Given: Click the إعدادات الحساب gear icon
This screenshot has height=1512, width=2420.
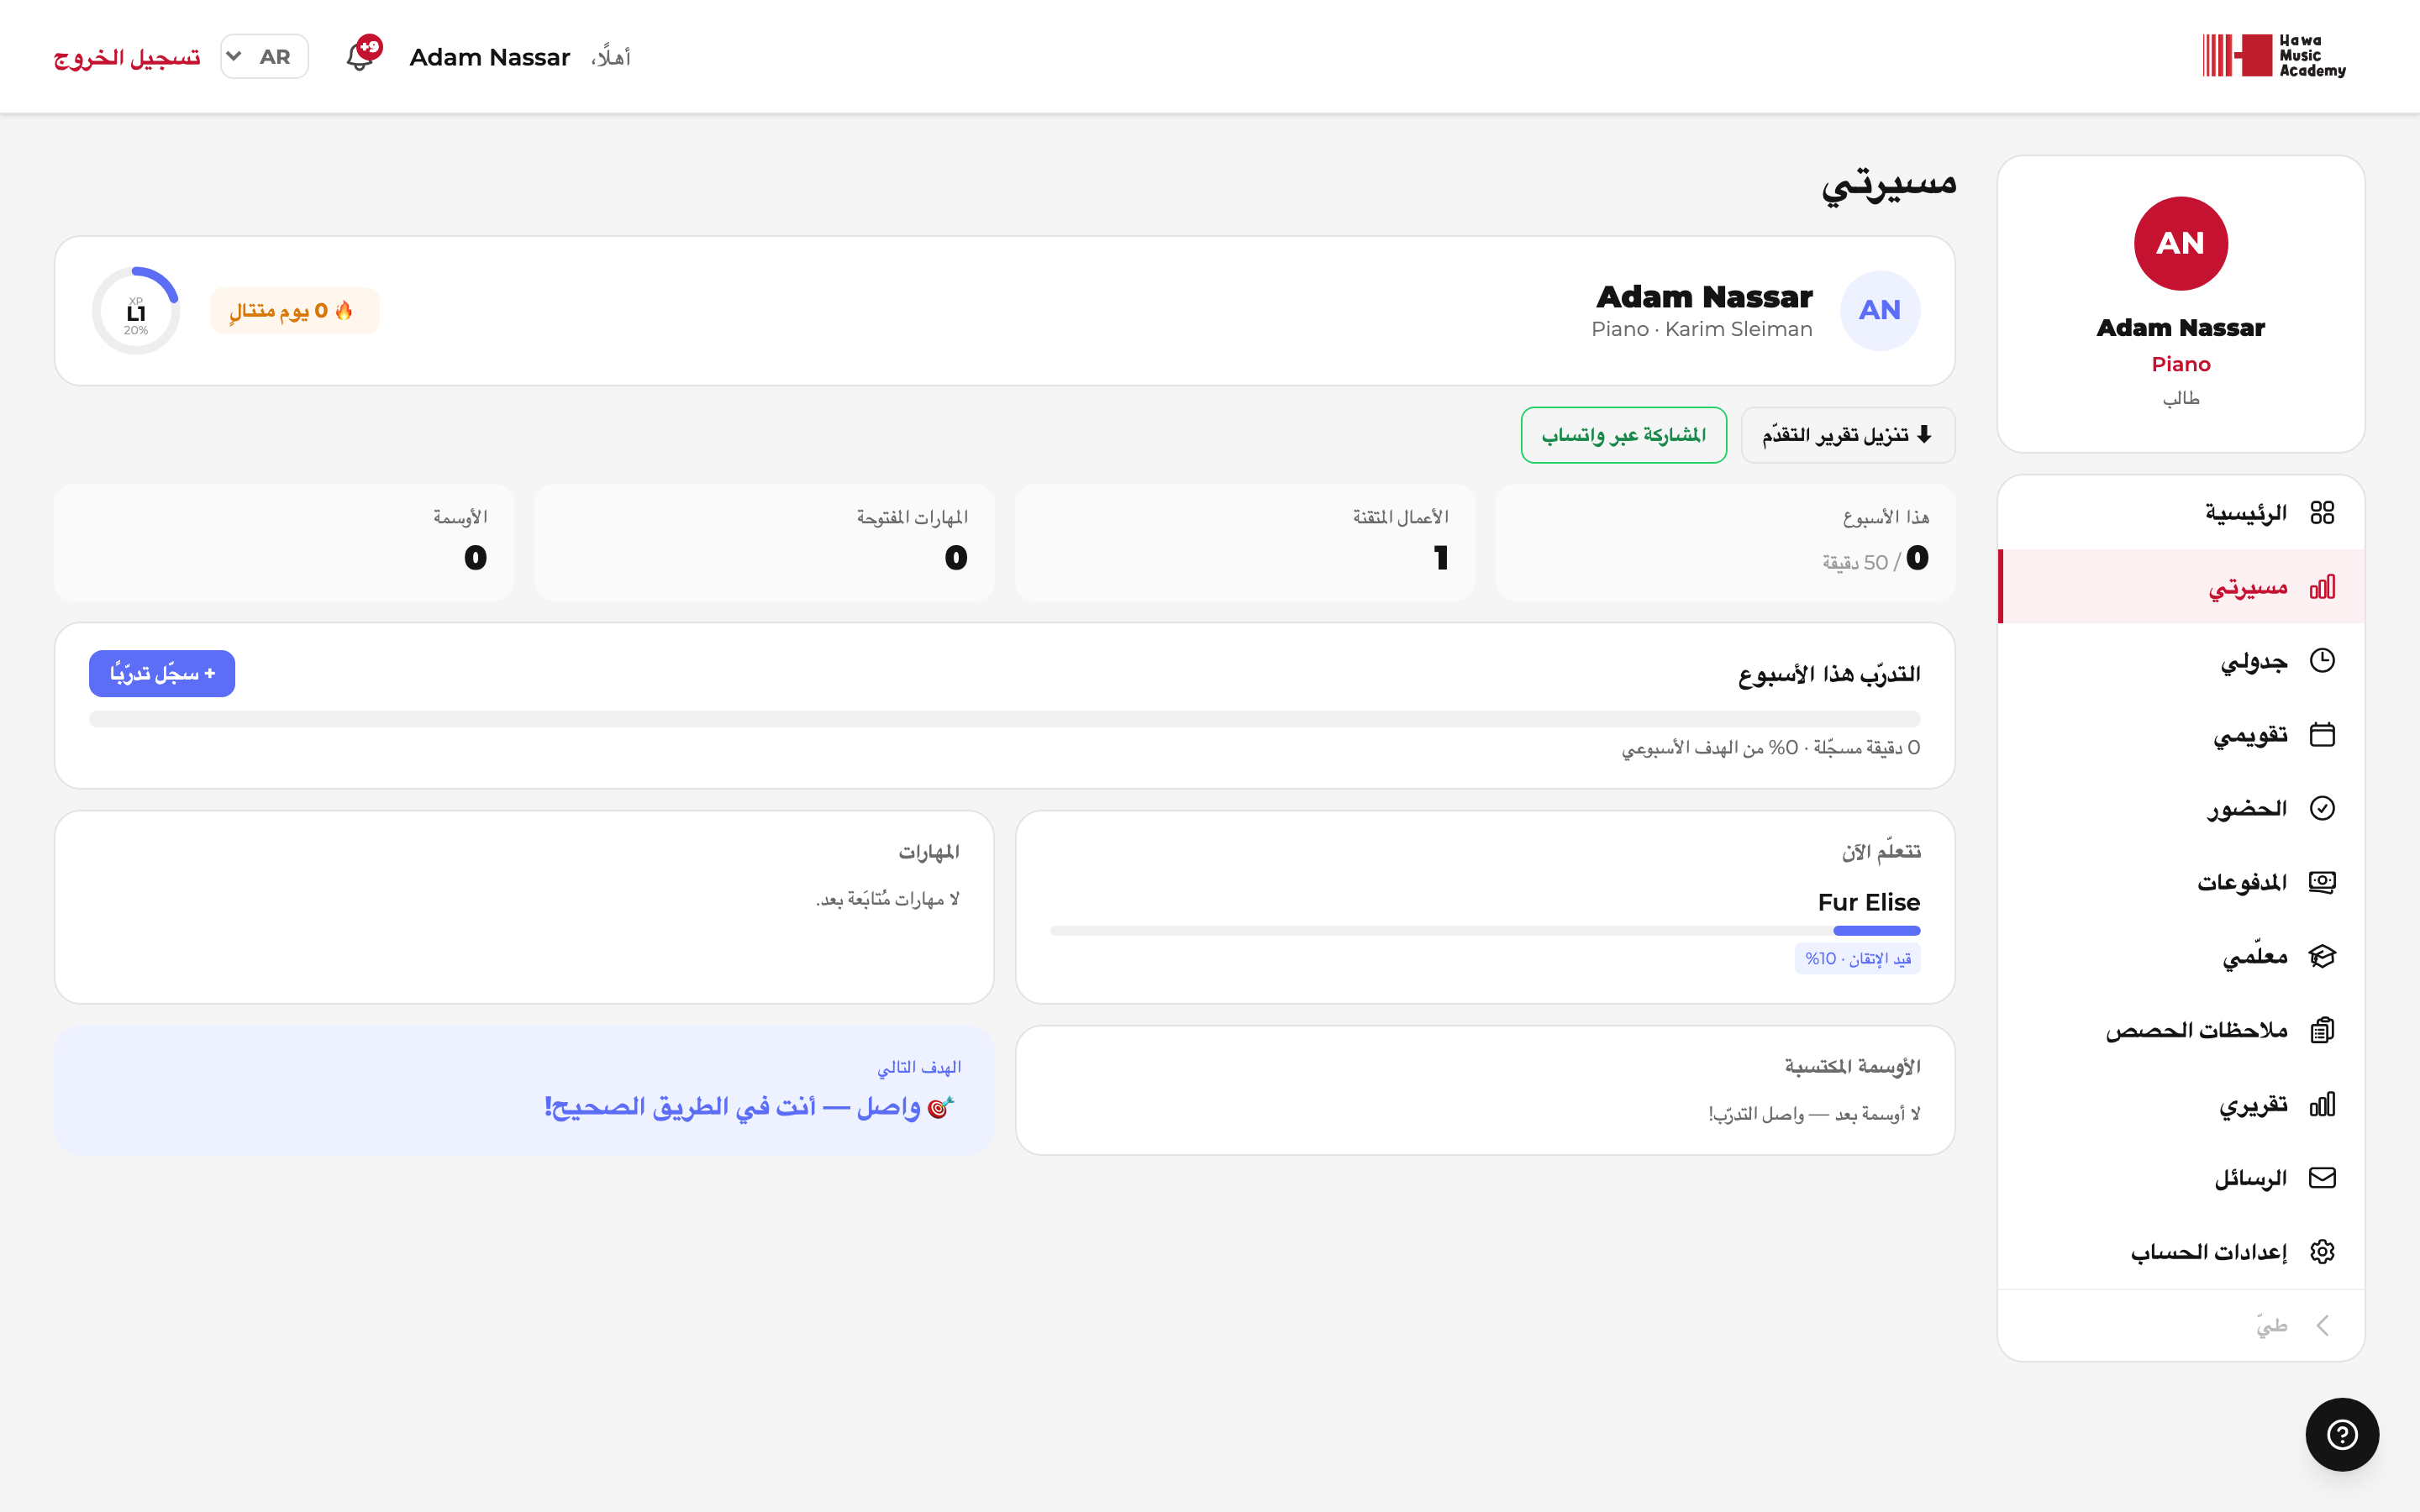Looking at the screenshot, I should pyautogui.click(x=2322, y=1252).
